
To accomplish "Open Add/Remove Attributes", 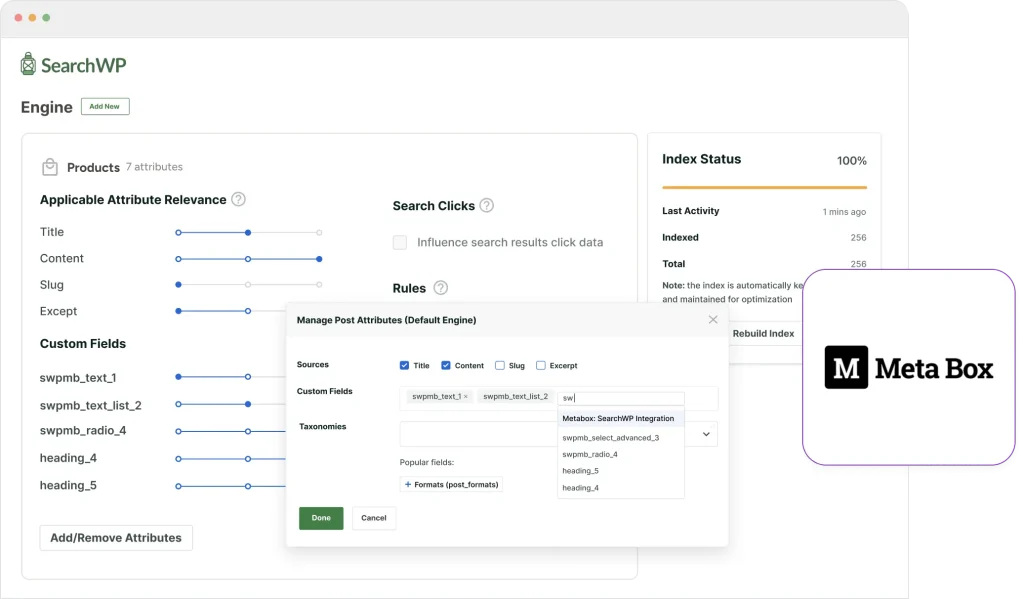I will point(116,538).
